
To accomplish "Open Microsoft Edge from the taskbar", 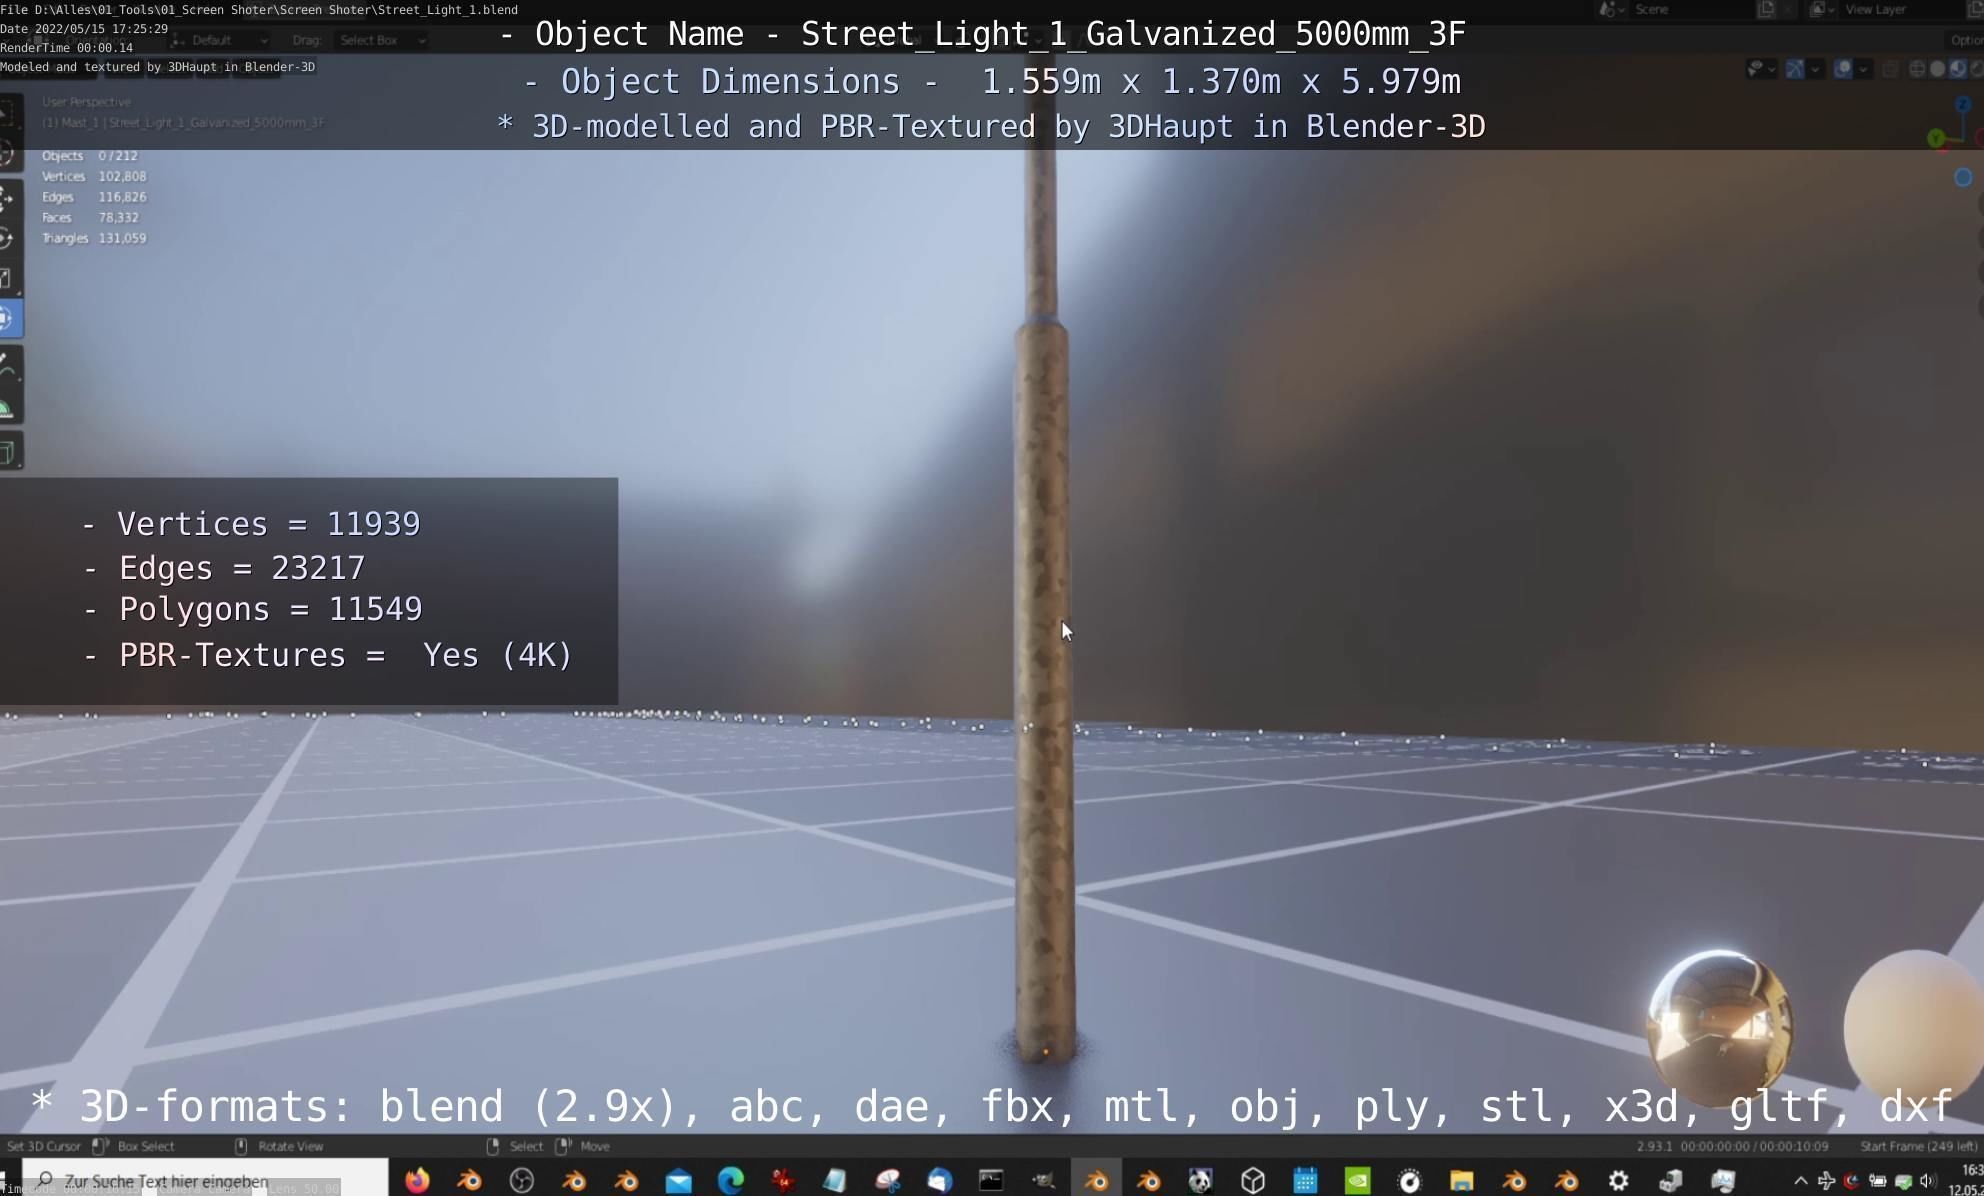I will 730,1181.
